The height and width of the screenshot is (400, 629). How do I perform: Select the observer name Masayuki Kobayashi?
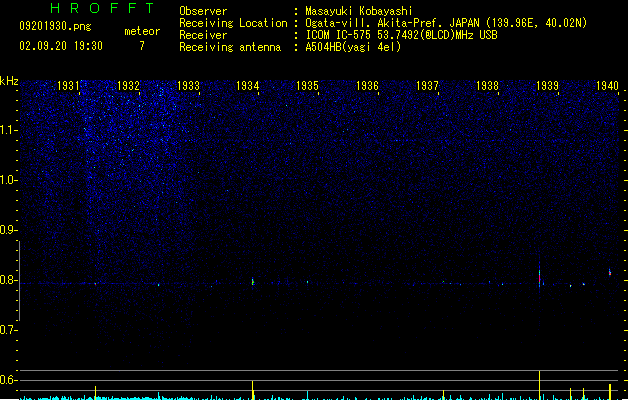[x=359, y=11]
